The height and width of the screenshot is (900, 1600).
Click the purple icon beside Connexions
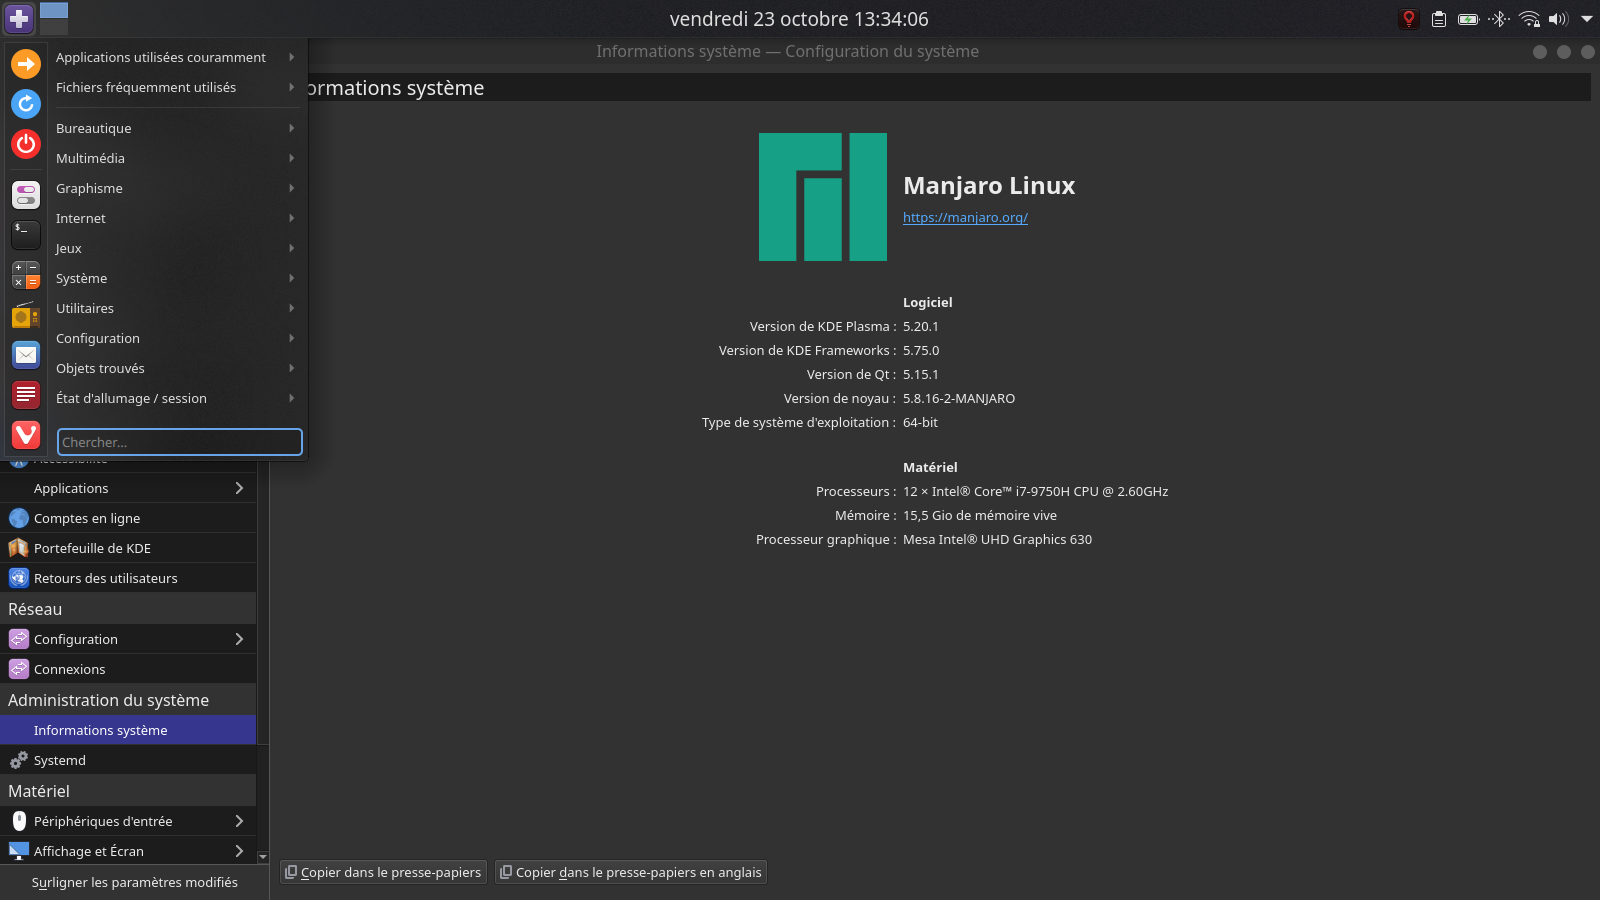tap(19, 669)
